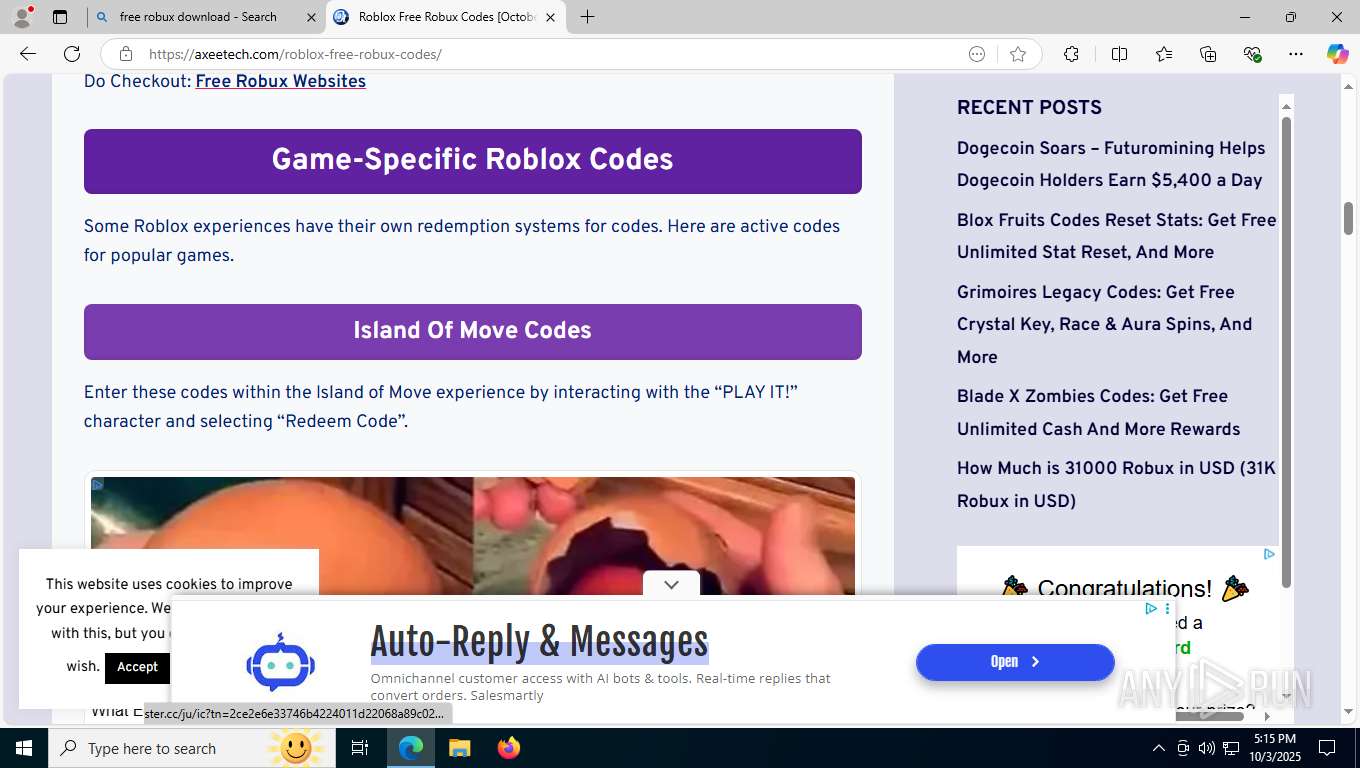The width and height of the screenshot is (1360, 768).
Task: Open Task View on the taskbar
Action: 360,748
